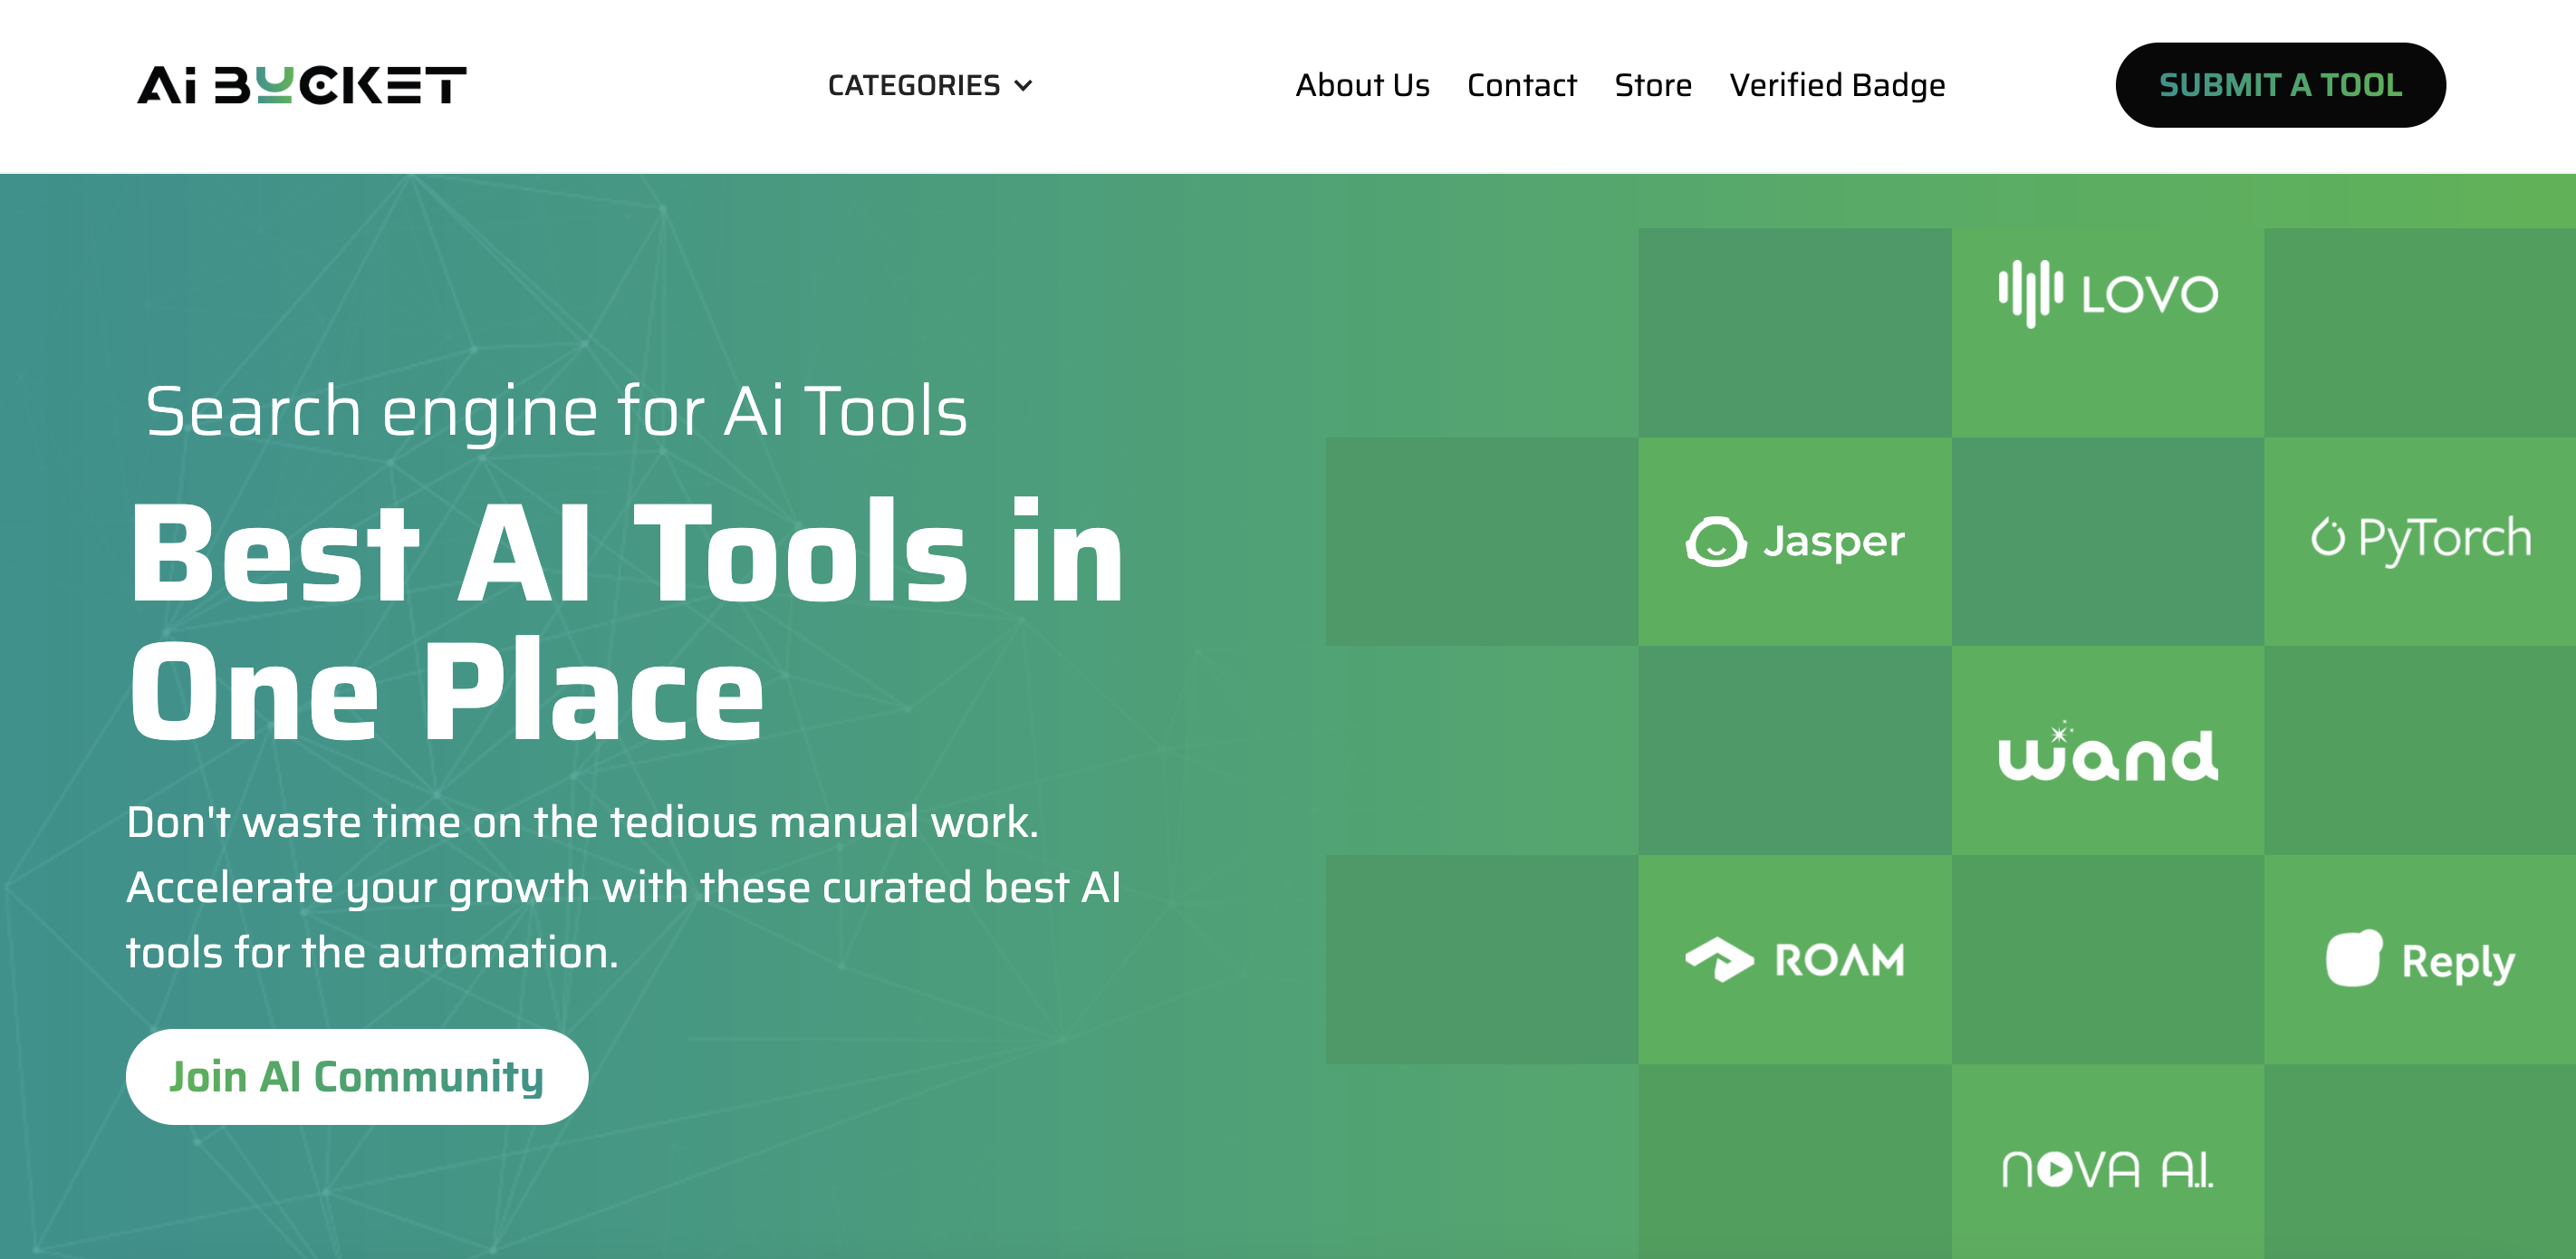Click the PyTorch logo tile

pos(2420,540)
